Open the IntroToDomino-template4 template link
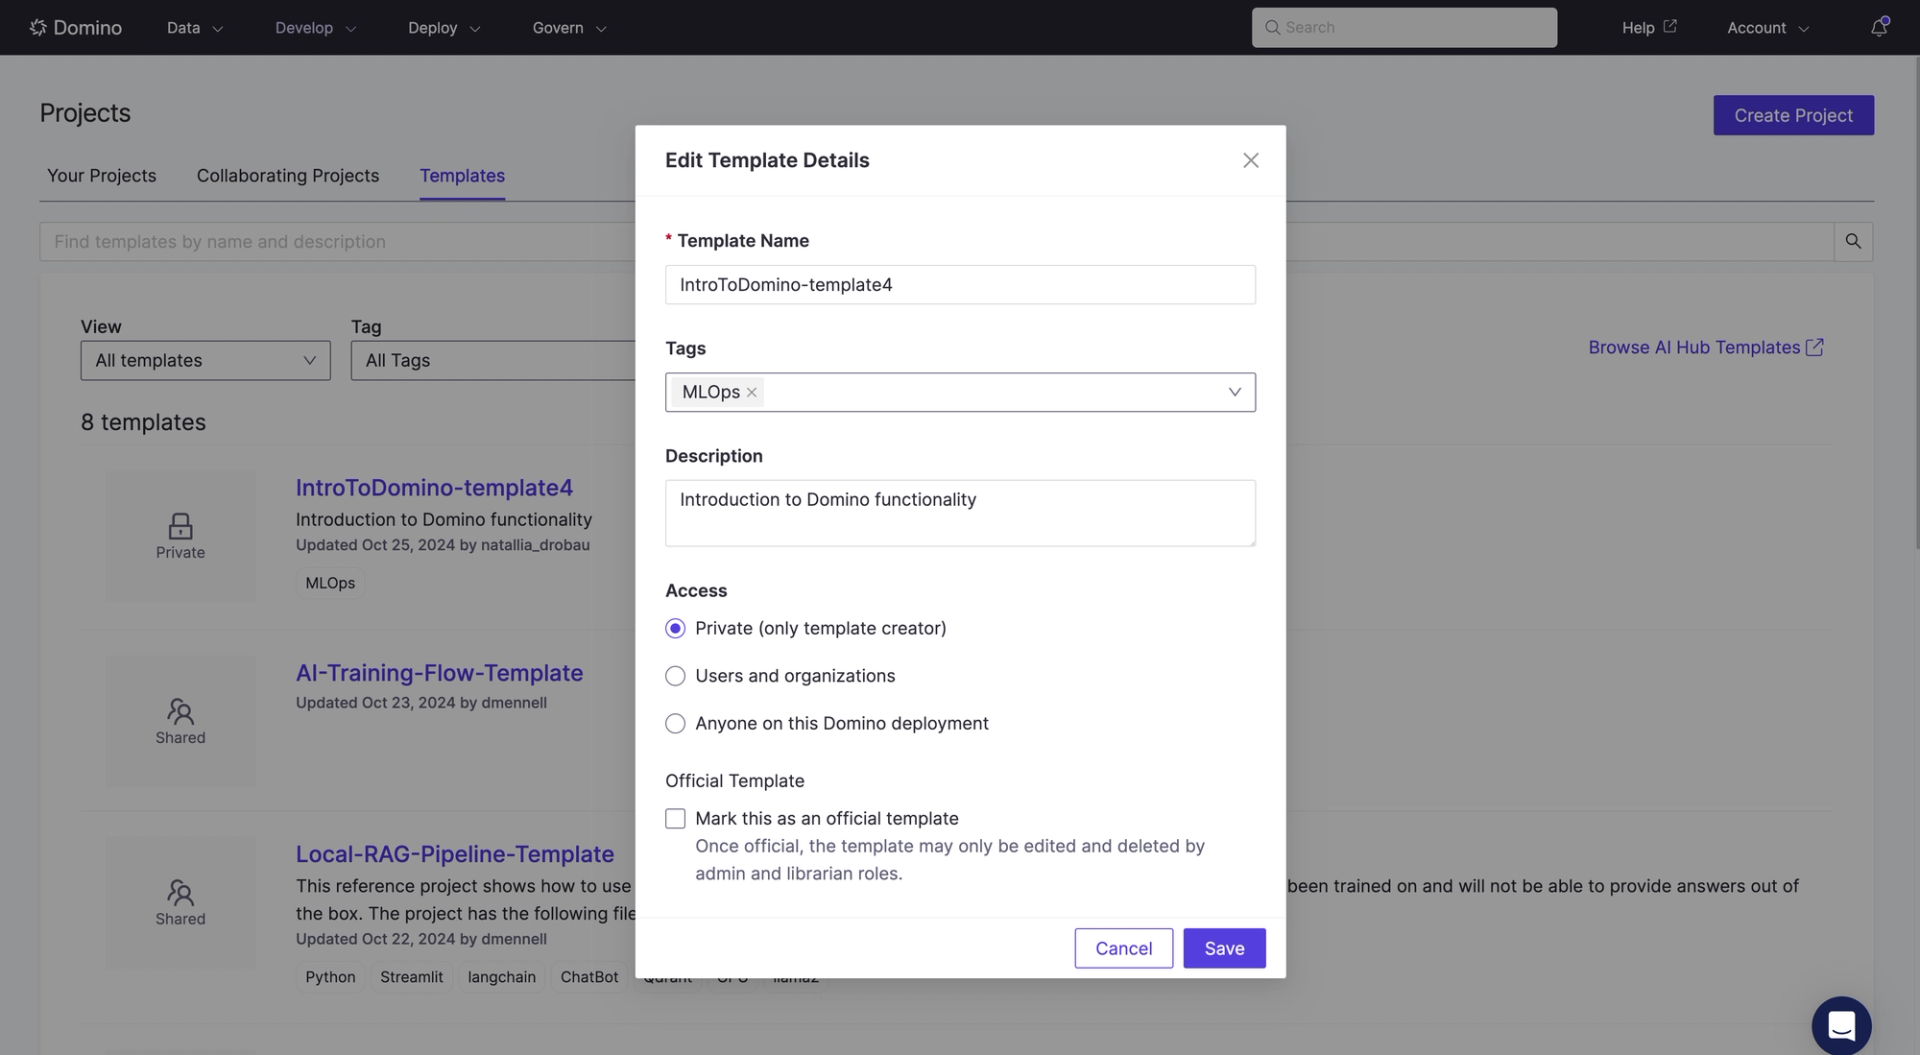 pos(434,487)
